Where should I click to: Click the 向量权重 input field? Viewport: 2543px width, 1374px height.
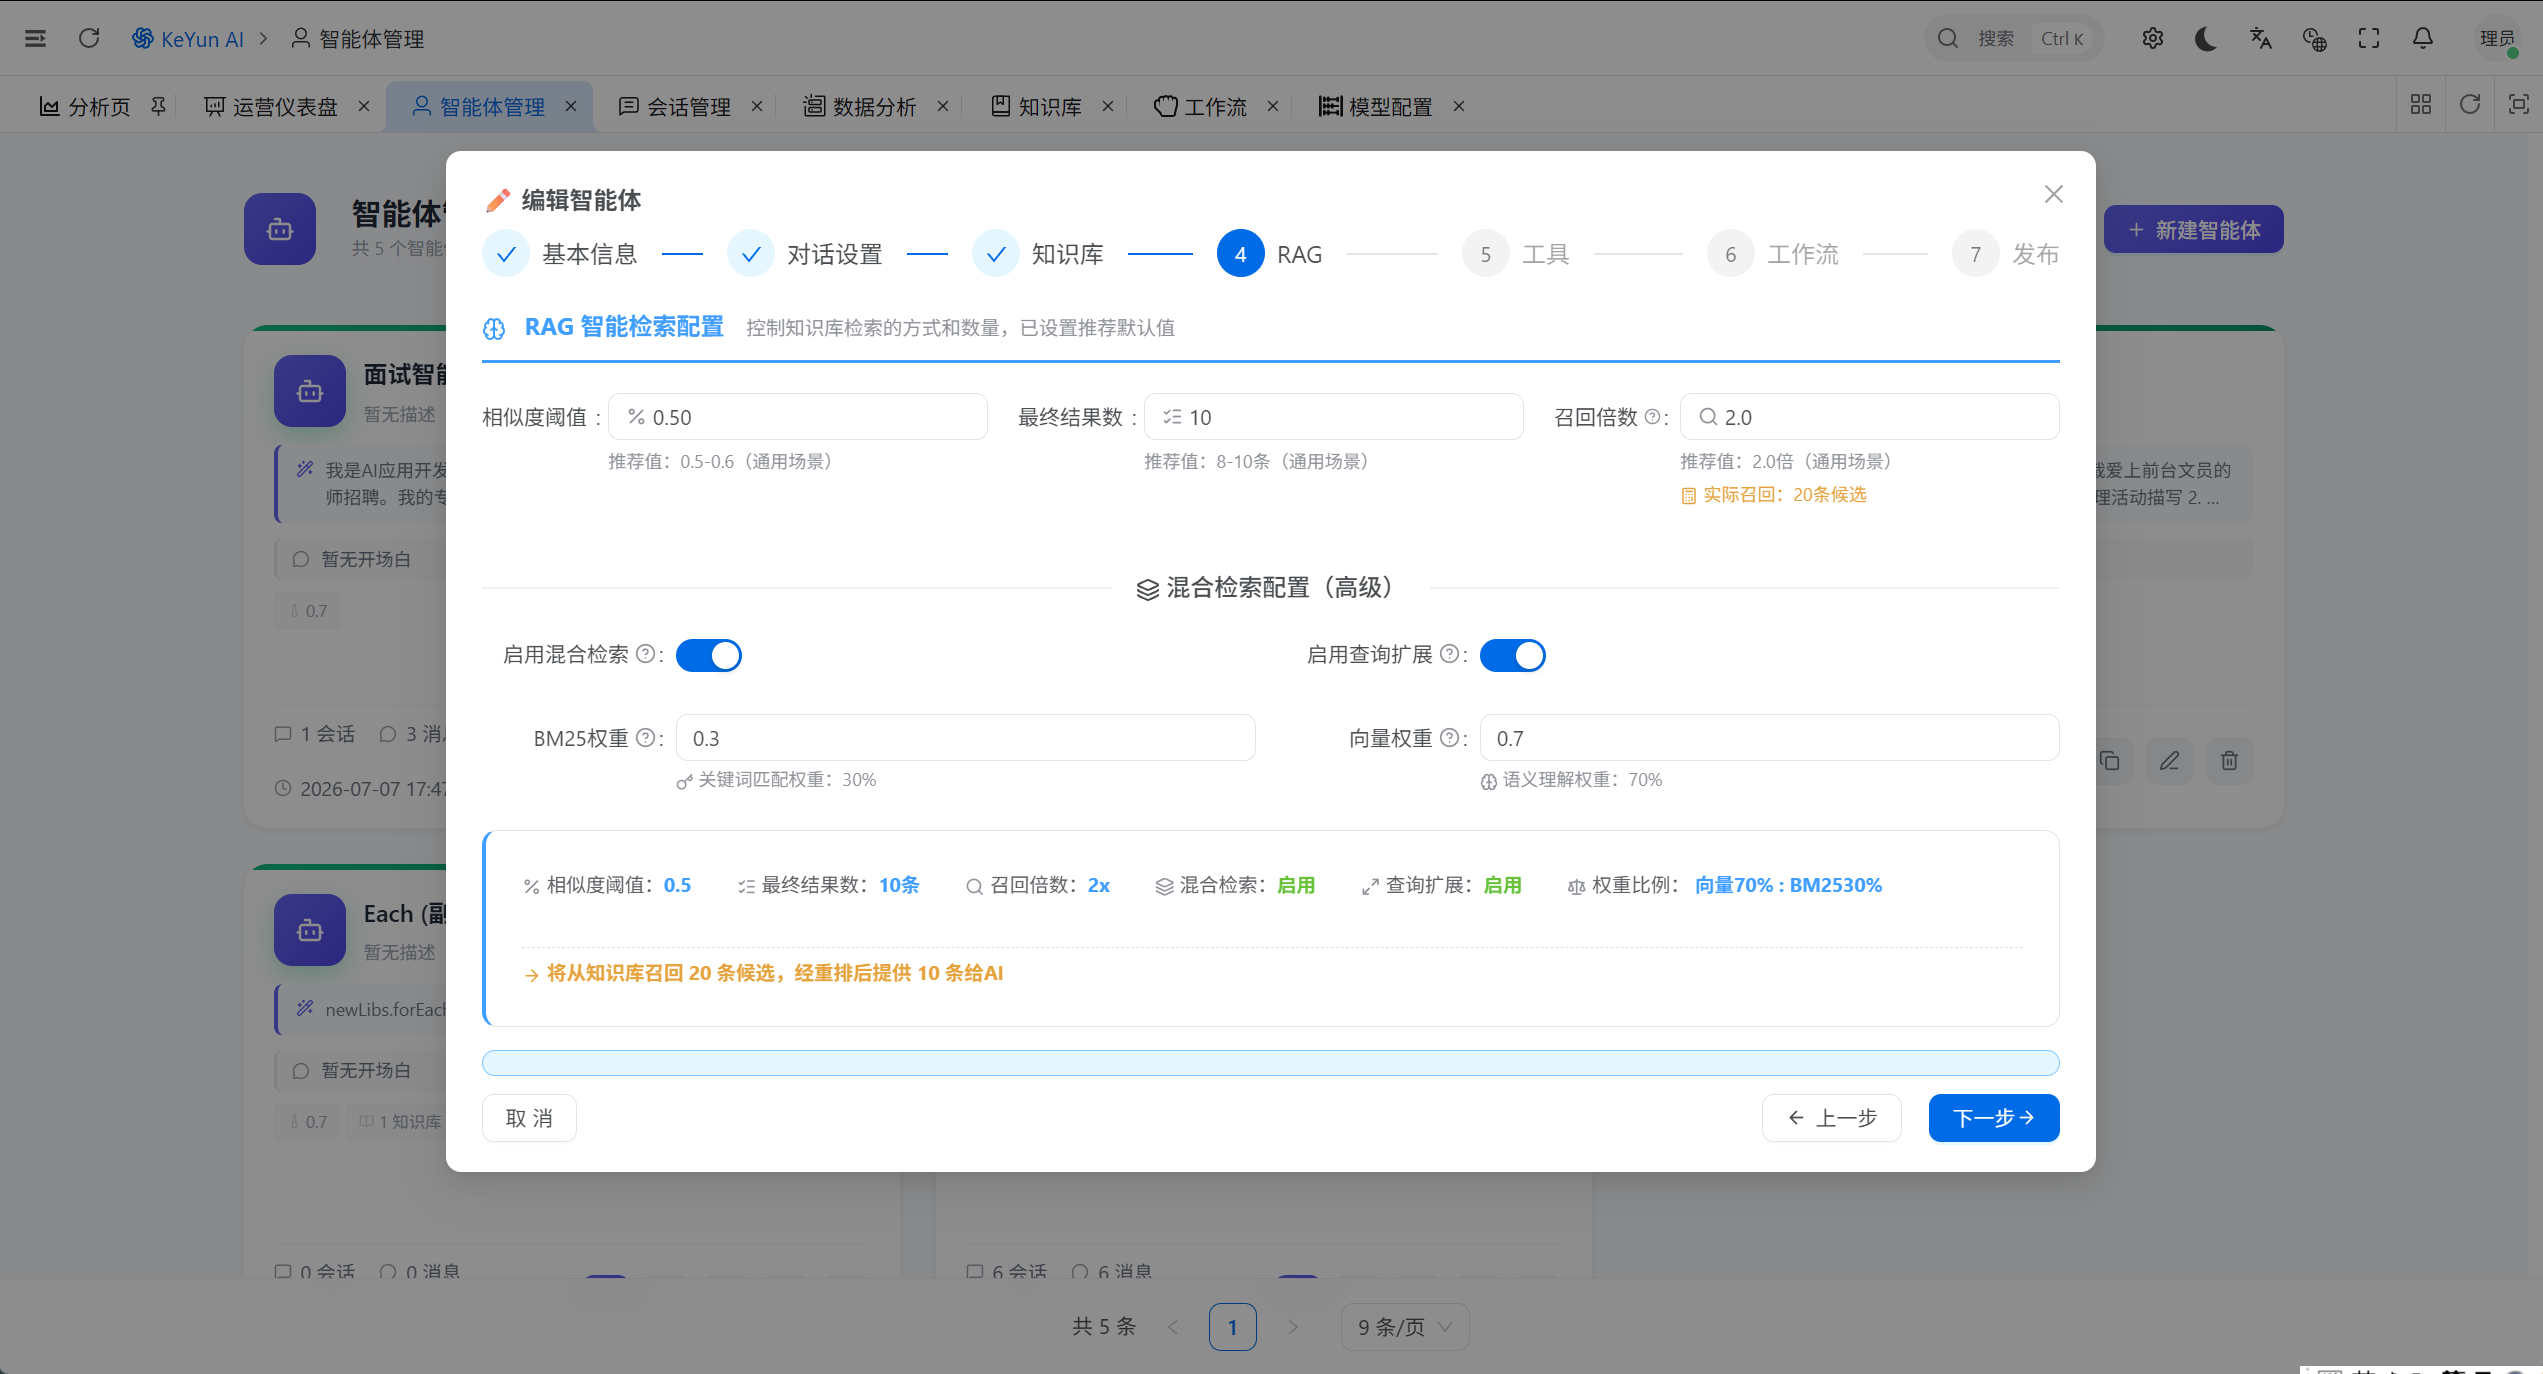(1770, 738)
